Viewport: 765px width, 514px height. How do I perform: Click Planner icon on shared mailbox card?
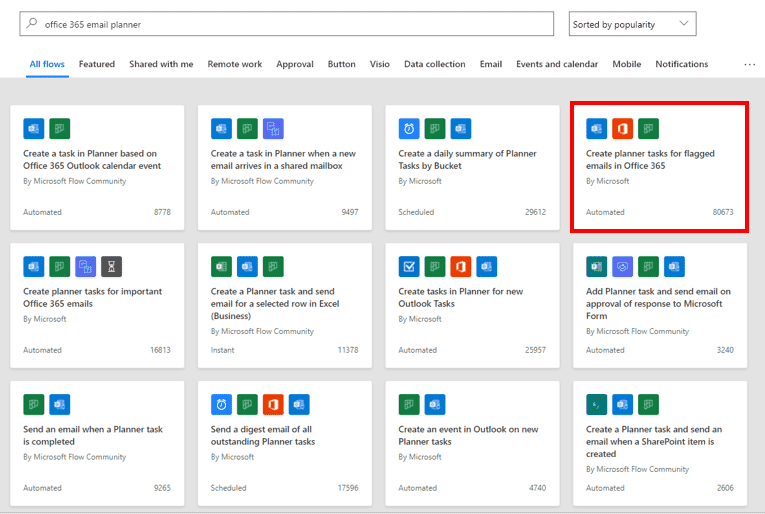coord(247,129)
